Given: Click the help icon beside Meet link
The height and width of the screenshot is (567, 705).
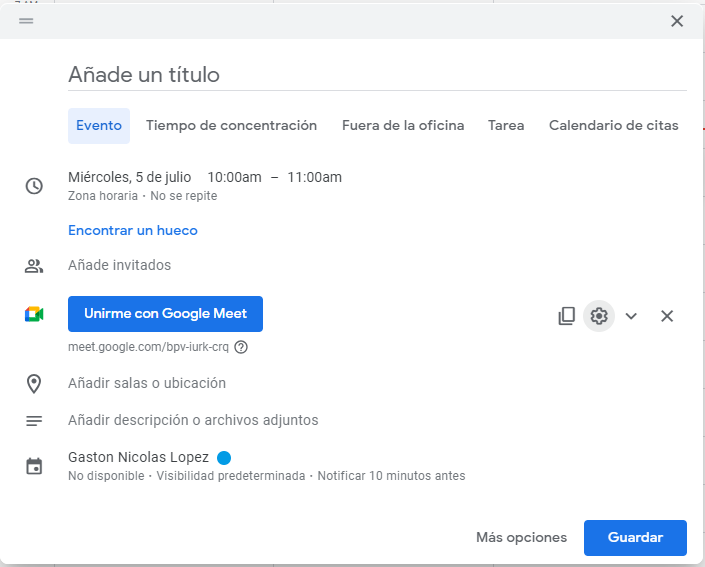Looking at the screenshot, I should coord(241,347).
